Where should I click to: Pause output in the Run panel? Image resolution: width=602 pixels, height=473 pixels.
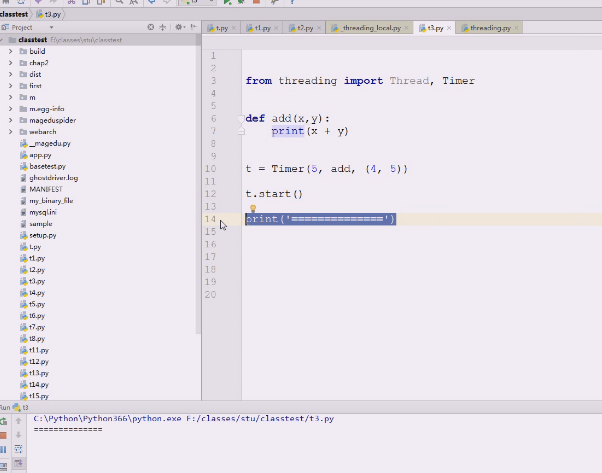3,449
